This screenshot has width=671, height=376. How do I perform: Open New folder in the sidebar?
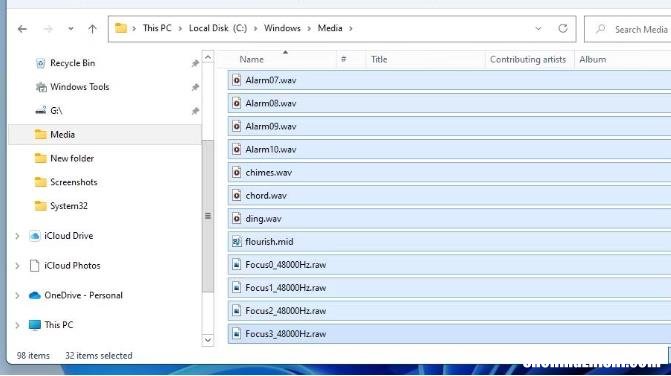(72, 158)
